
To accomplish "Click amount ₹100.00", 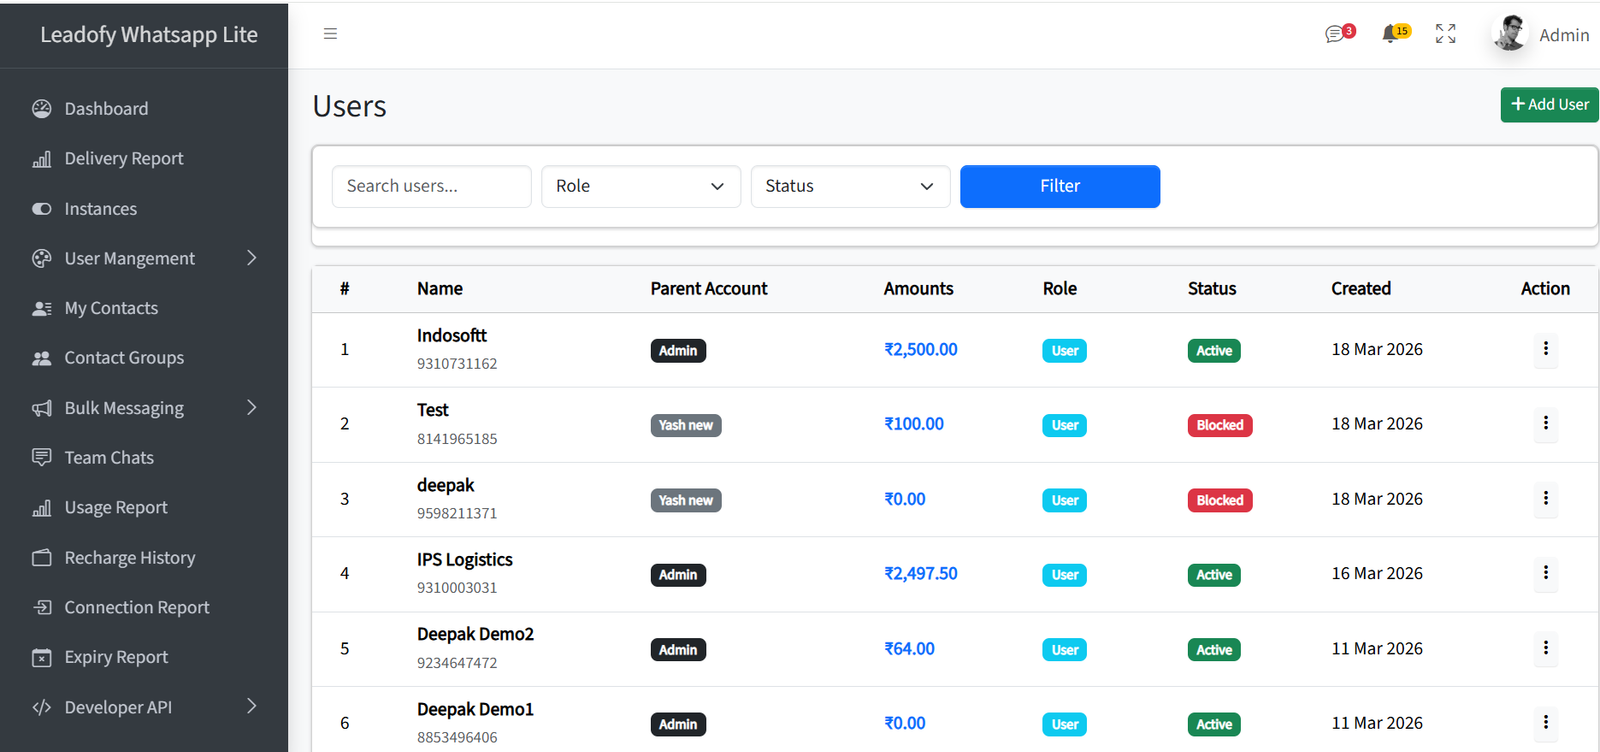I will click(x=914, y=424).
